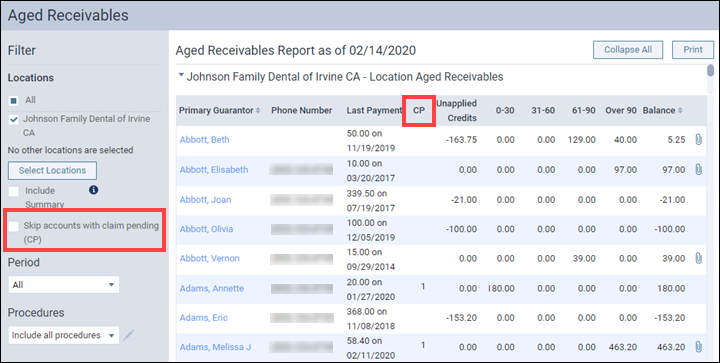Select the 180.00 balance for Adams, Annette
The width and height of the screenshot is (720, 363).
(x=671, y=288)
